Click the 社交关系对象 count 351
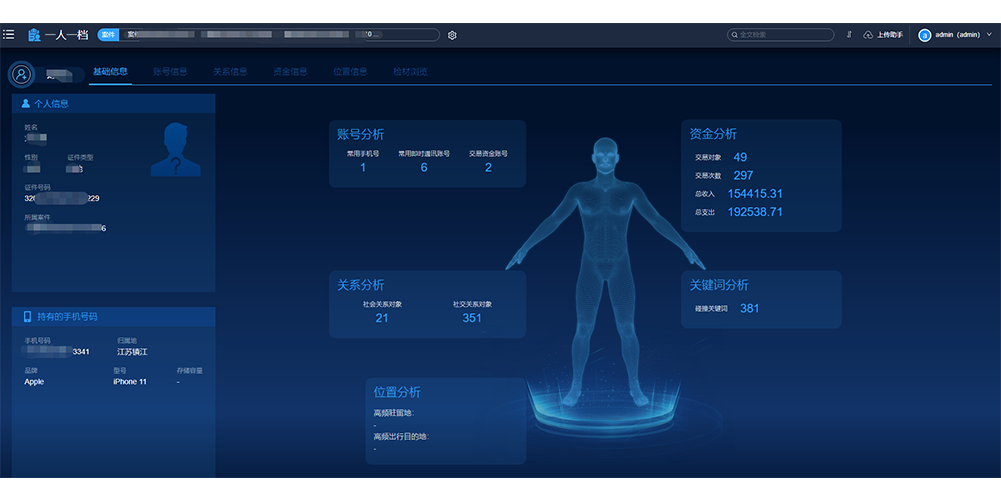Viewport: 1001px width, 500px height. coord(472,318)
